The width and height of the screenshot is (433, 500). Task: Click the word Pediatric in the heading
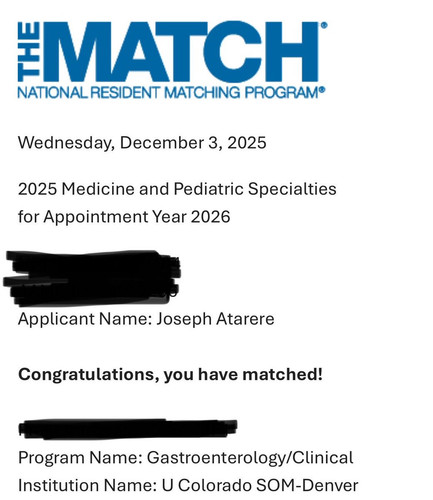(x=209, y=189)
